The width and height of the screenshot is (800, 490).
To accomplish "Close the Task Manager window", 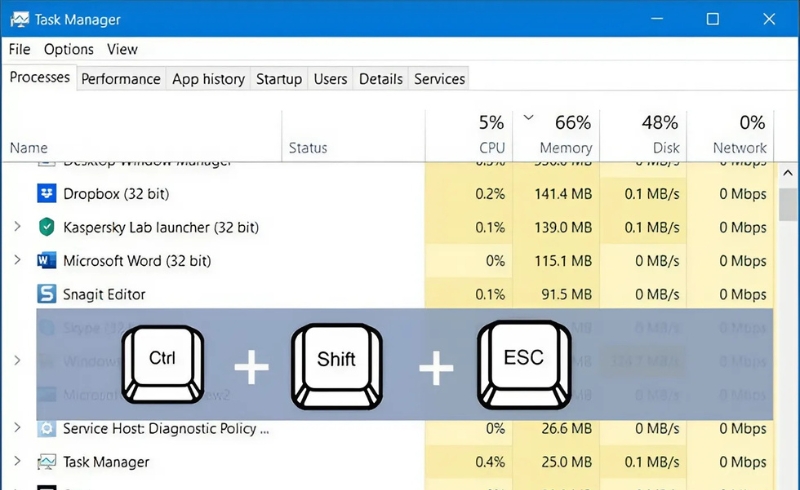I will (769, 19).
